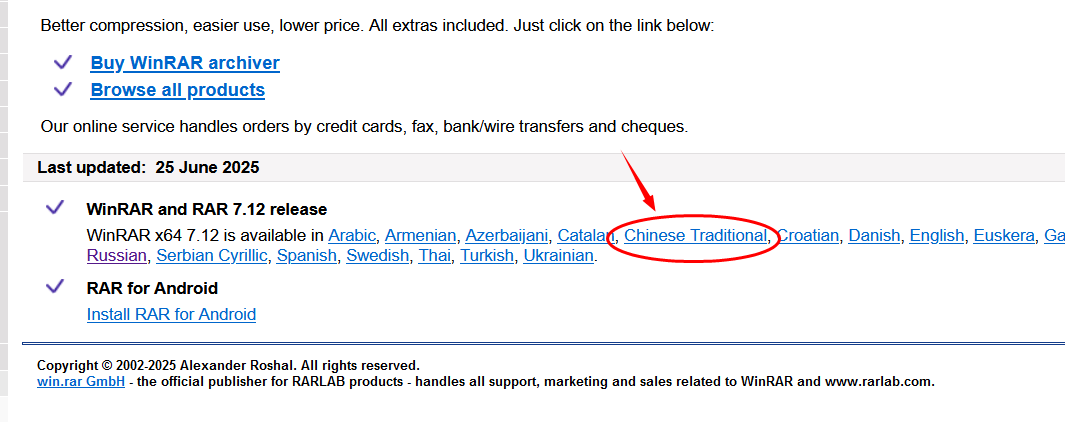Open the Catalan version link
The height and width of the screenshot is (445, 1065).
pos(584,236)
